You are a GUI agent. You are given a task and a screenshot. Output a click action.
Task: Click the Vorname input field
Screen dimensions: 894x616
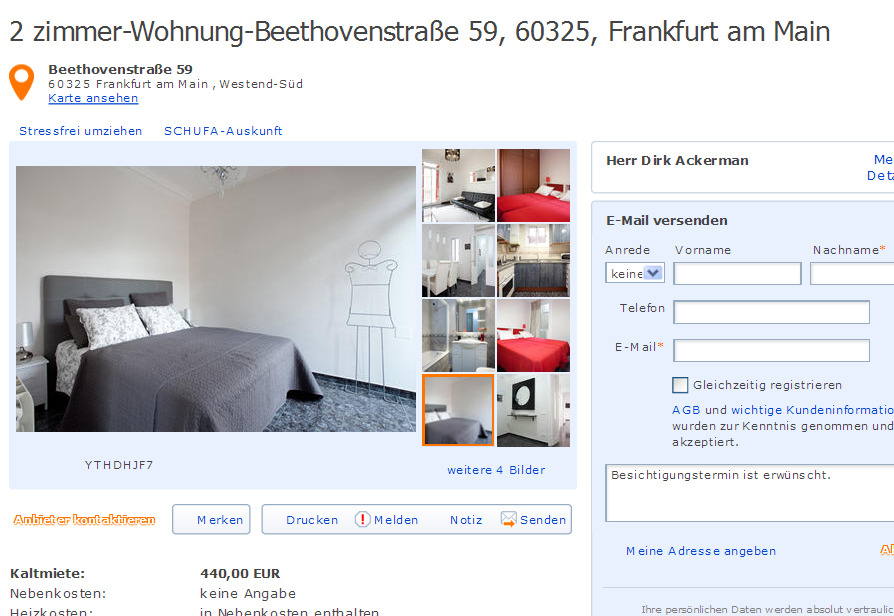click(x=737, y=274)
